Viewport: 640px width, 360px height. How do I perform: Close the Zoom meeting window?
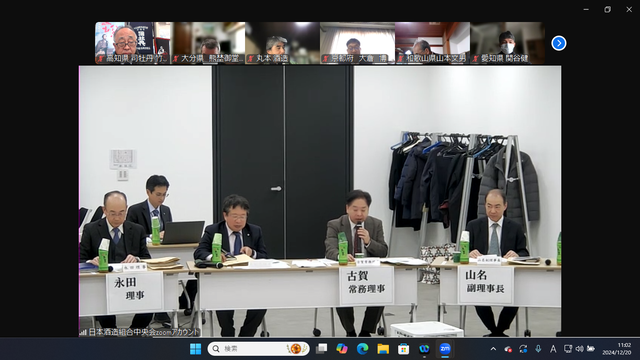(629, 9)
